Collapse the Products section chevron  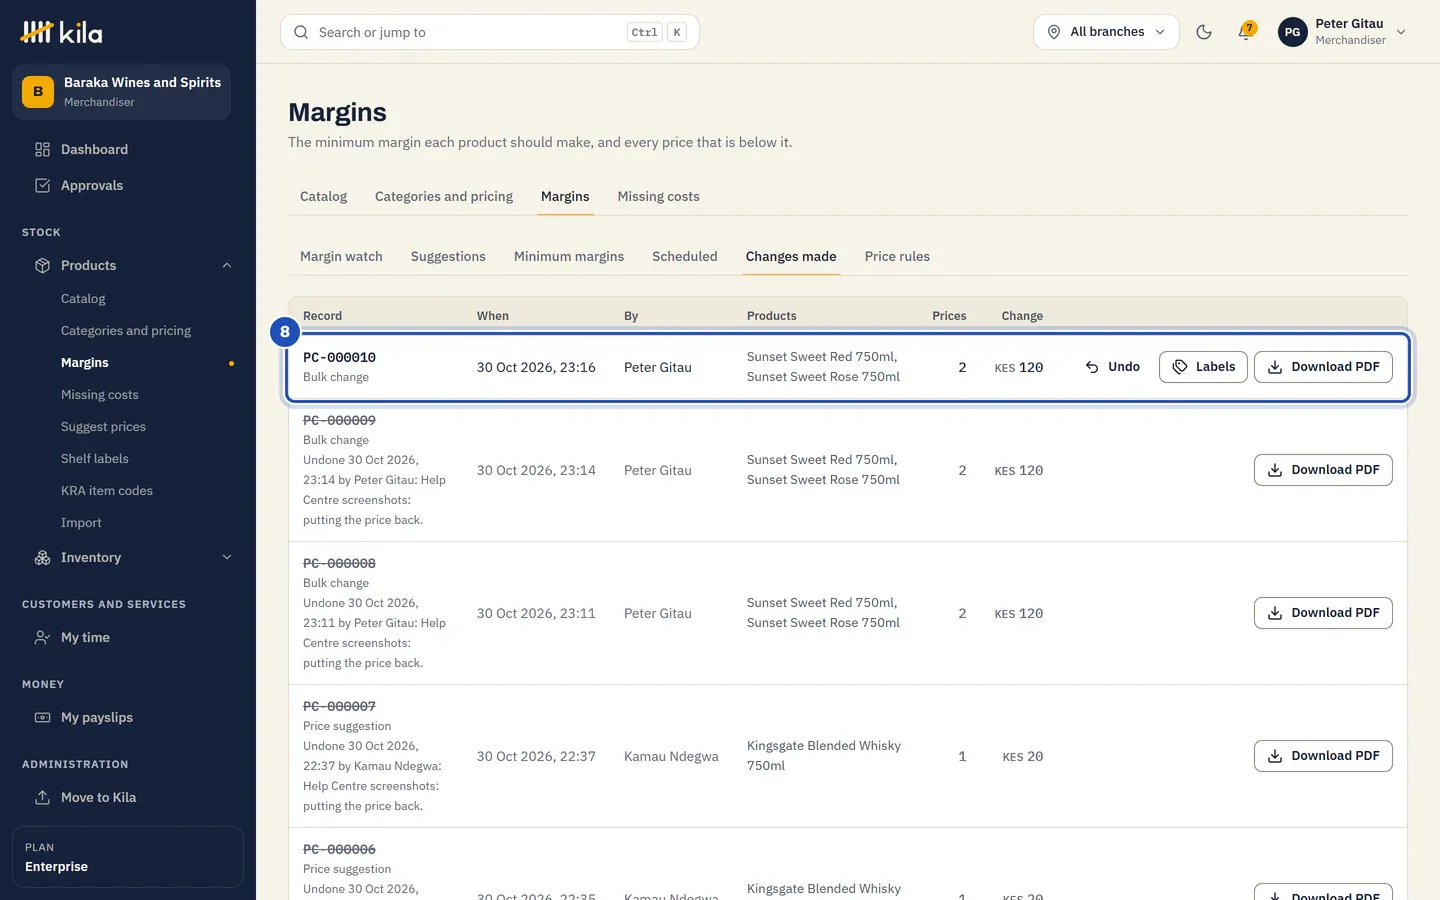click(227, 265)
